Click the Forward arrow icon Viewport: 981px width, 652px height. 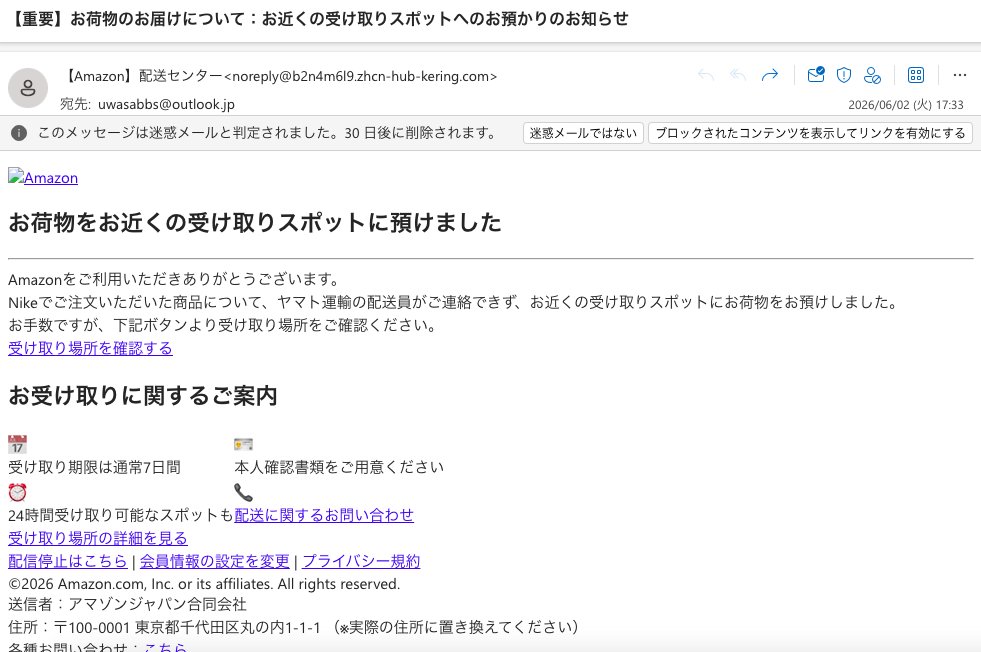[x=770, y=75]
